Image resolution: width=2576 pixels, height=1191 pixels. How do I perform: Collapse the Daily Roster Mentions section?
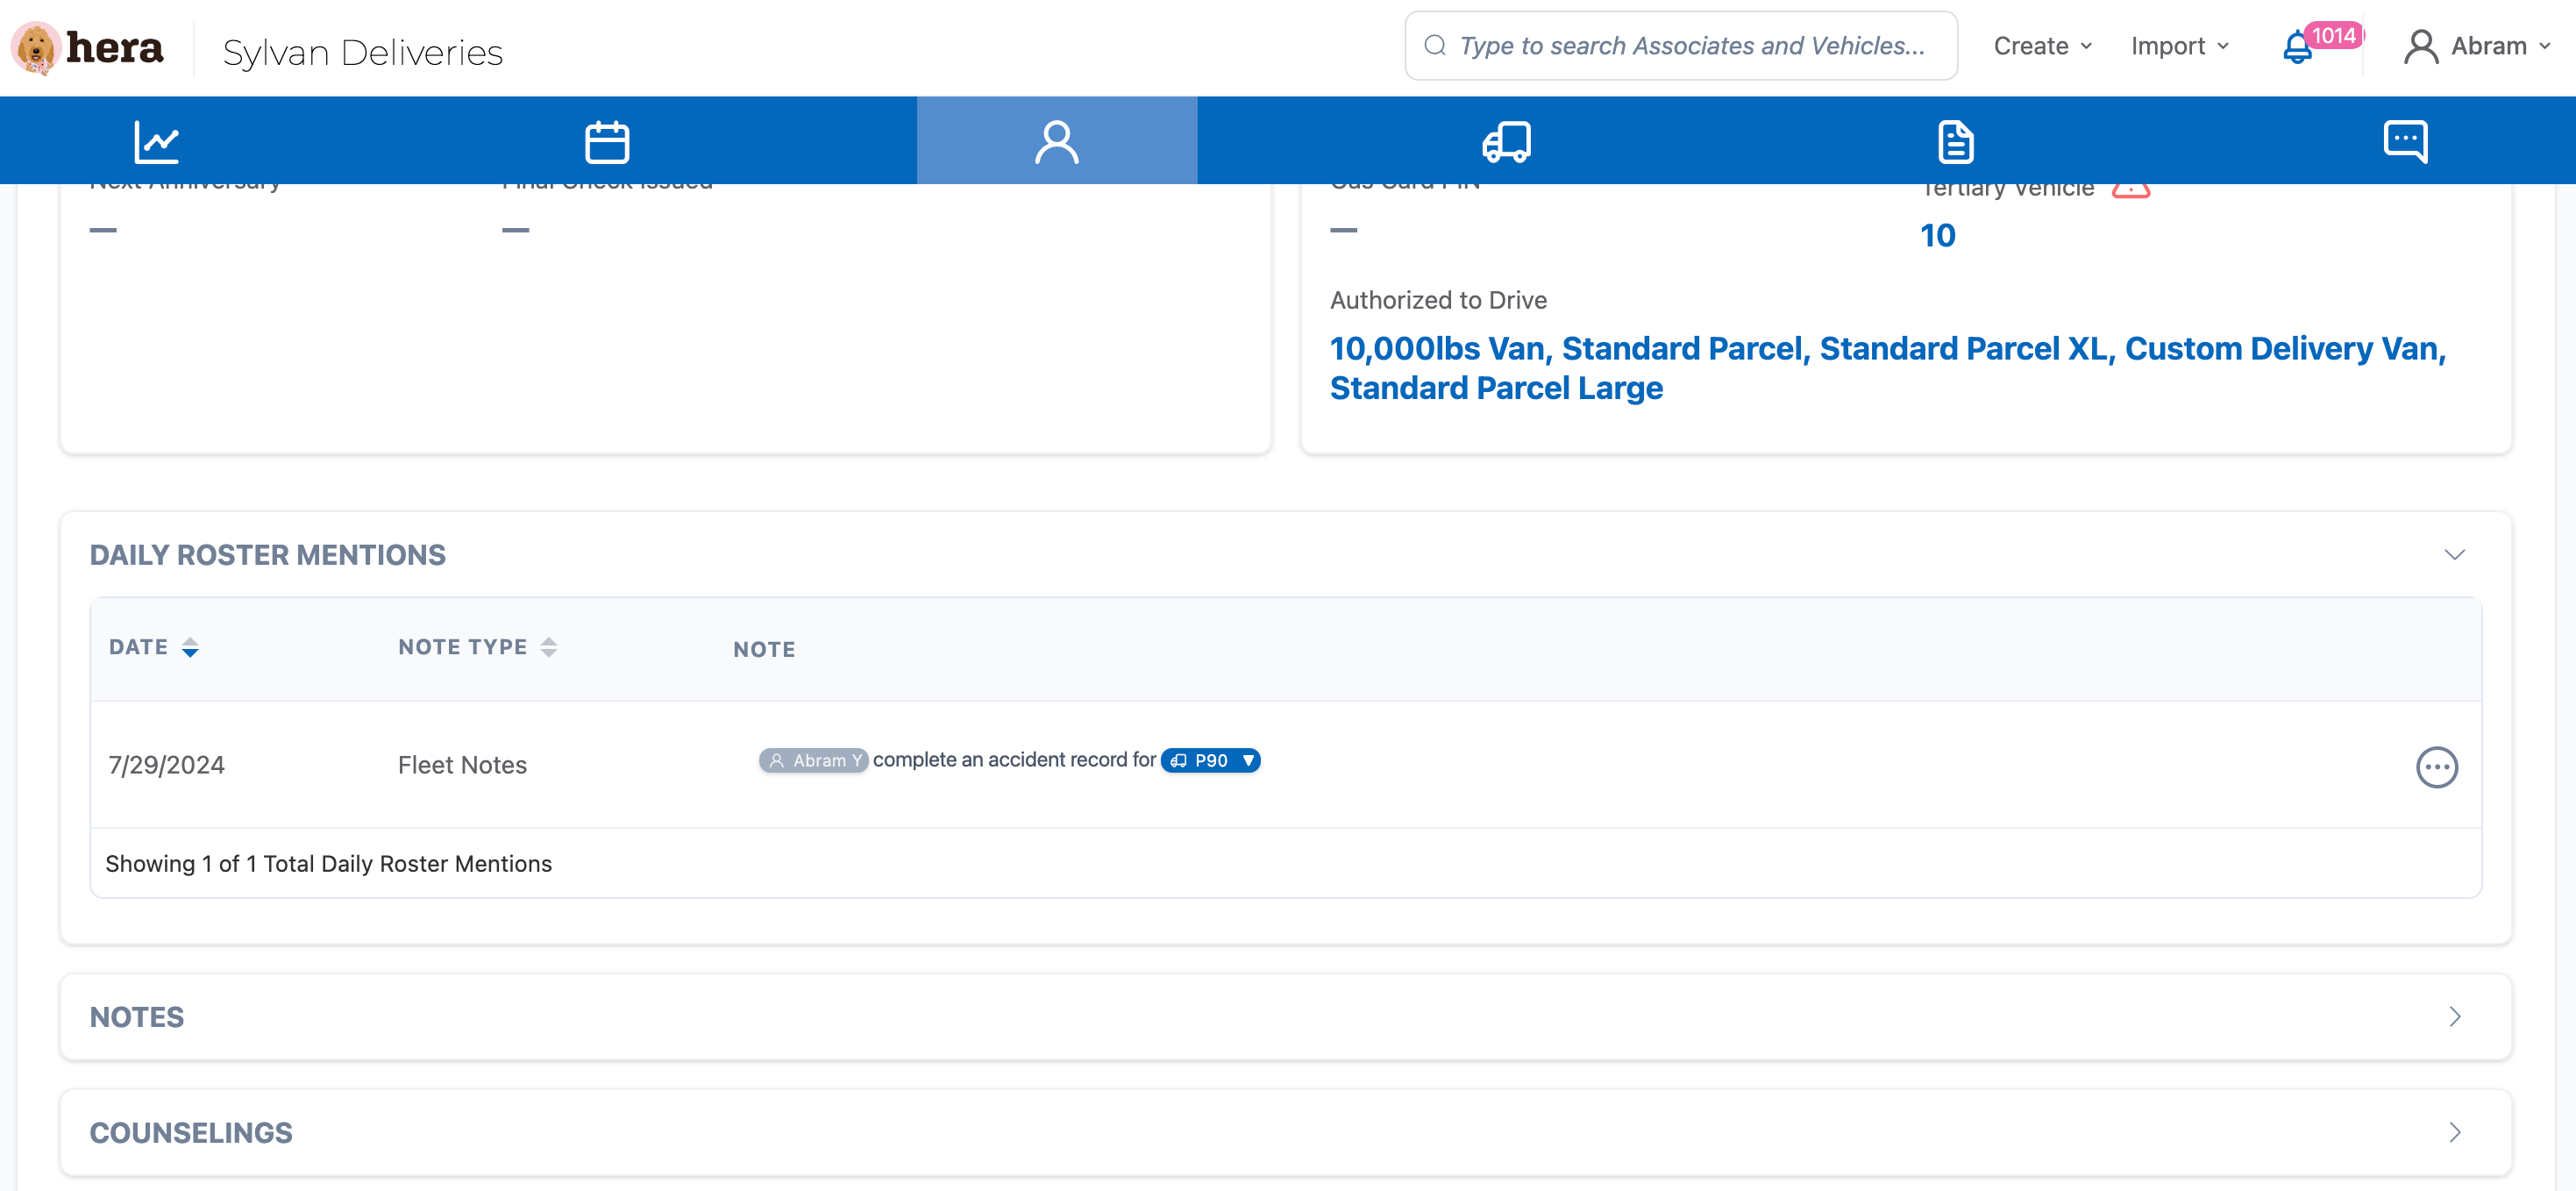click(x=2454, y=555)
